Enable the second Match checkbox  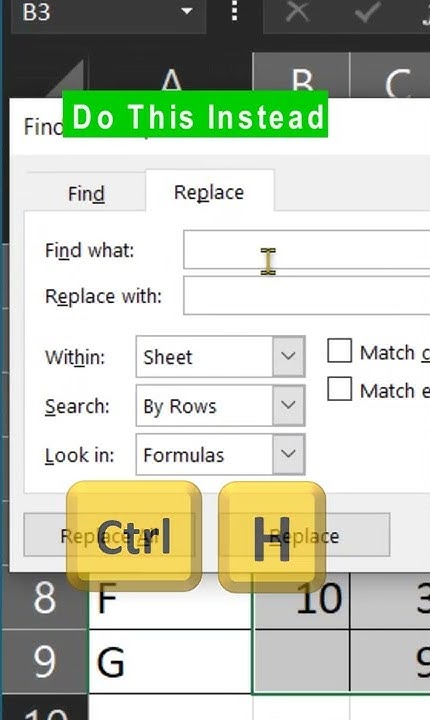tap(339, 389)
